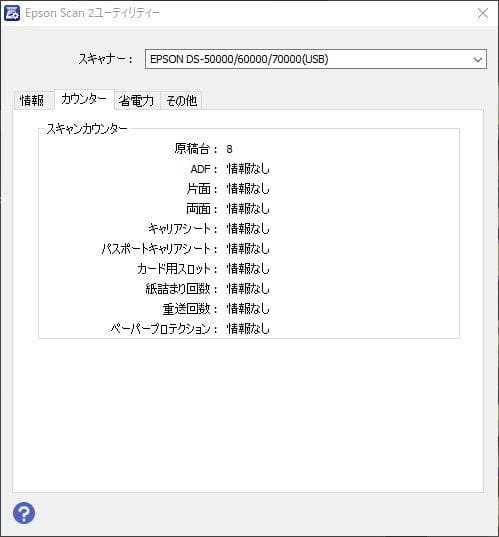Click the 片面 counter label

pyautogui.click(x=202, y=189)
